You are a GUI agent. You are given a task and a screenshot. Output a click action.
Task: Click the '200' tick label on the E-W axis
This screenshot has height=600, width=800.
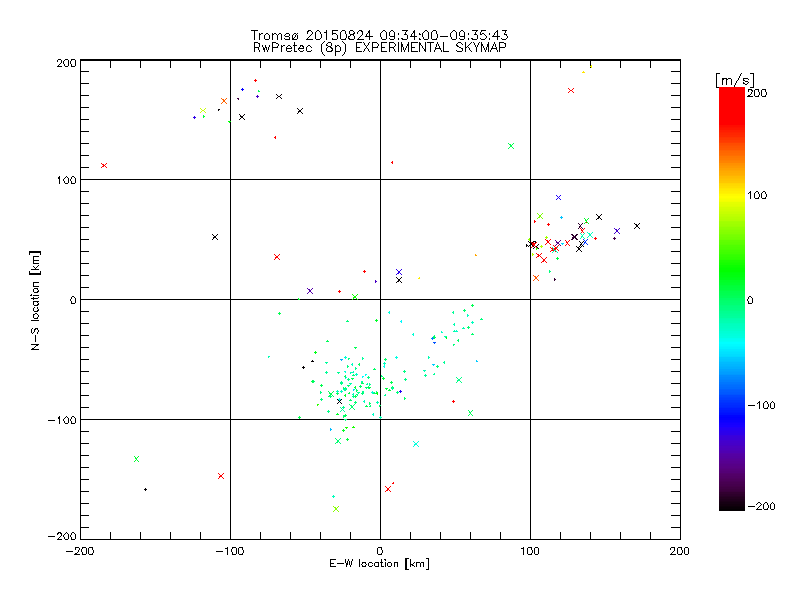point(680,552)
